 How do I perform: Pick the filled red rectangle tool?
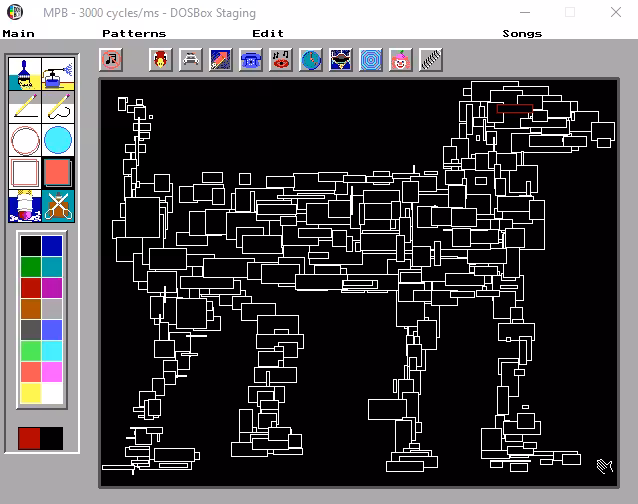coord(58,173)
